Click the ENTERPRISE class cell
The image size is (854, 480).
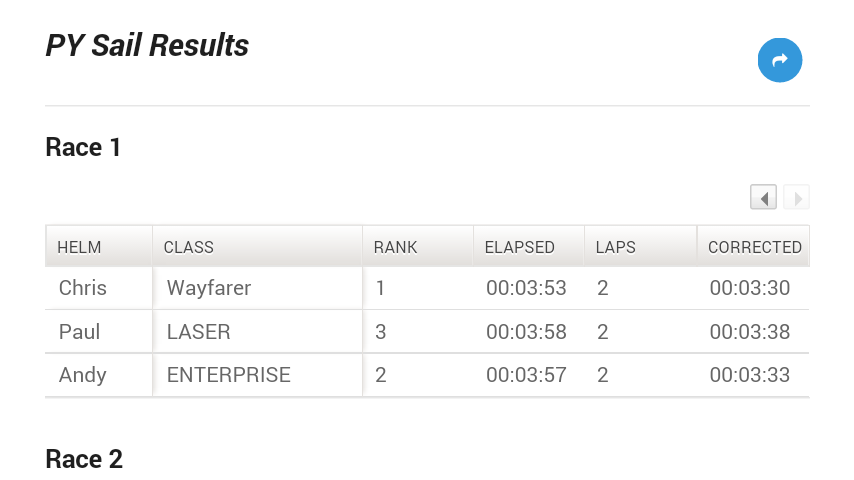(x=229, y=375)
